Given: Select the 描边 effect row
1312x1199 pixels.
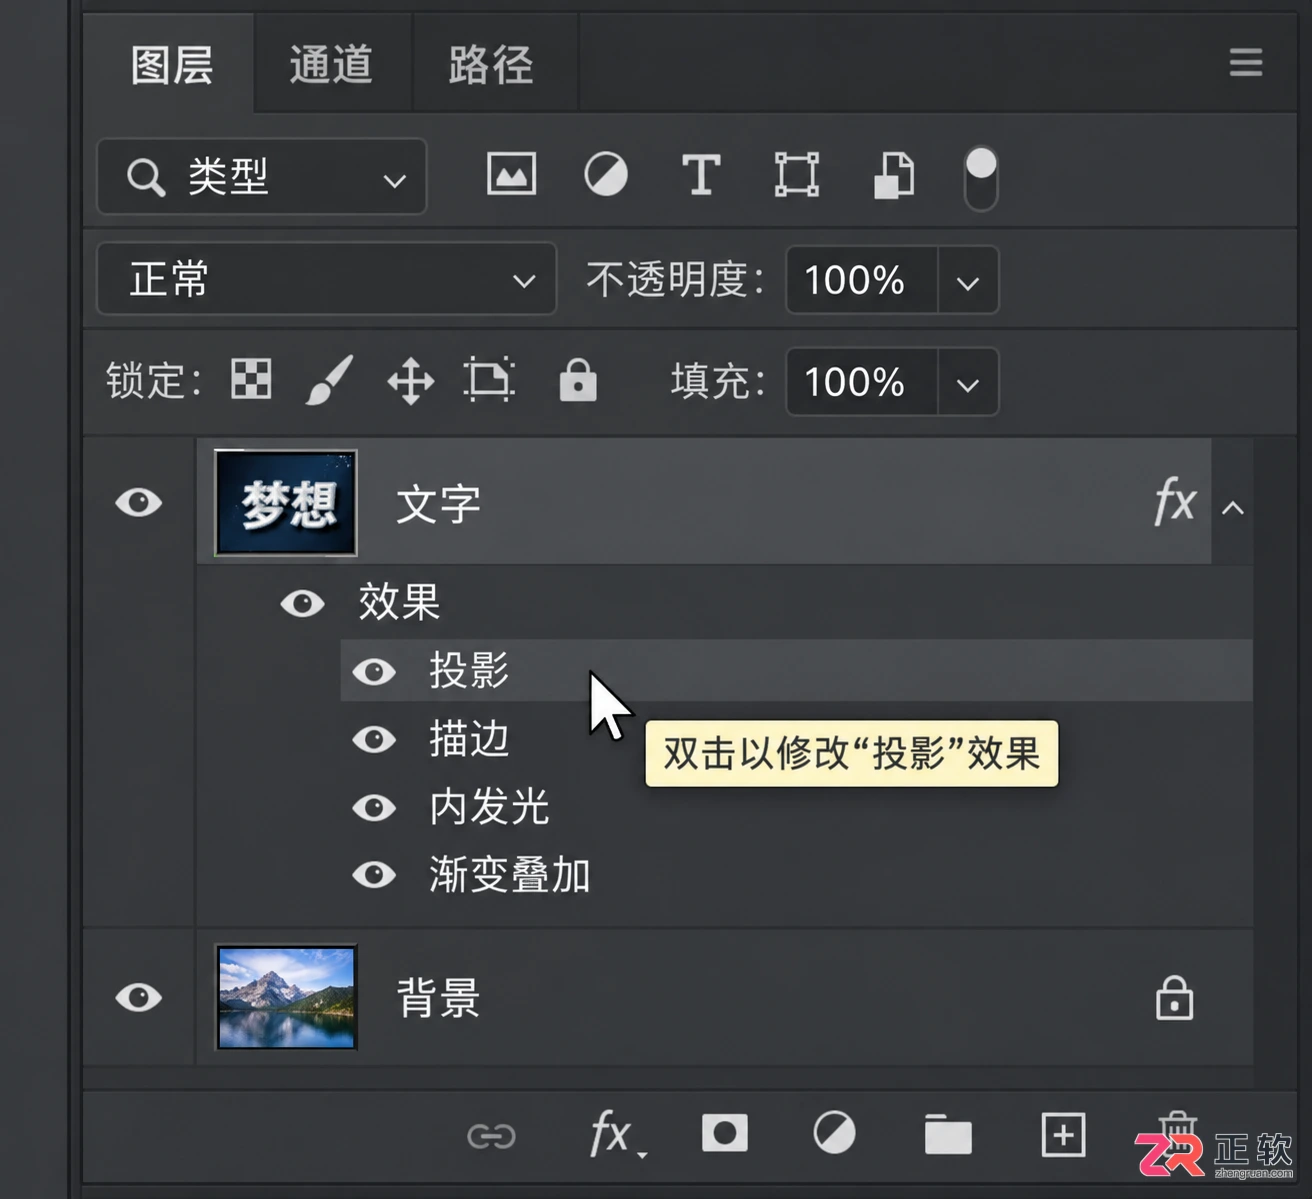Looking at the screenshot, I should [x=797, y=739].
